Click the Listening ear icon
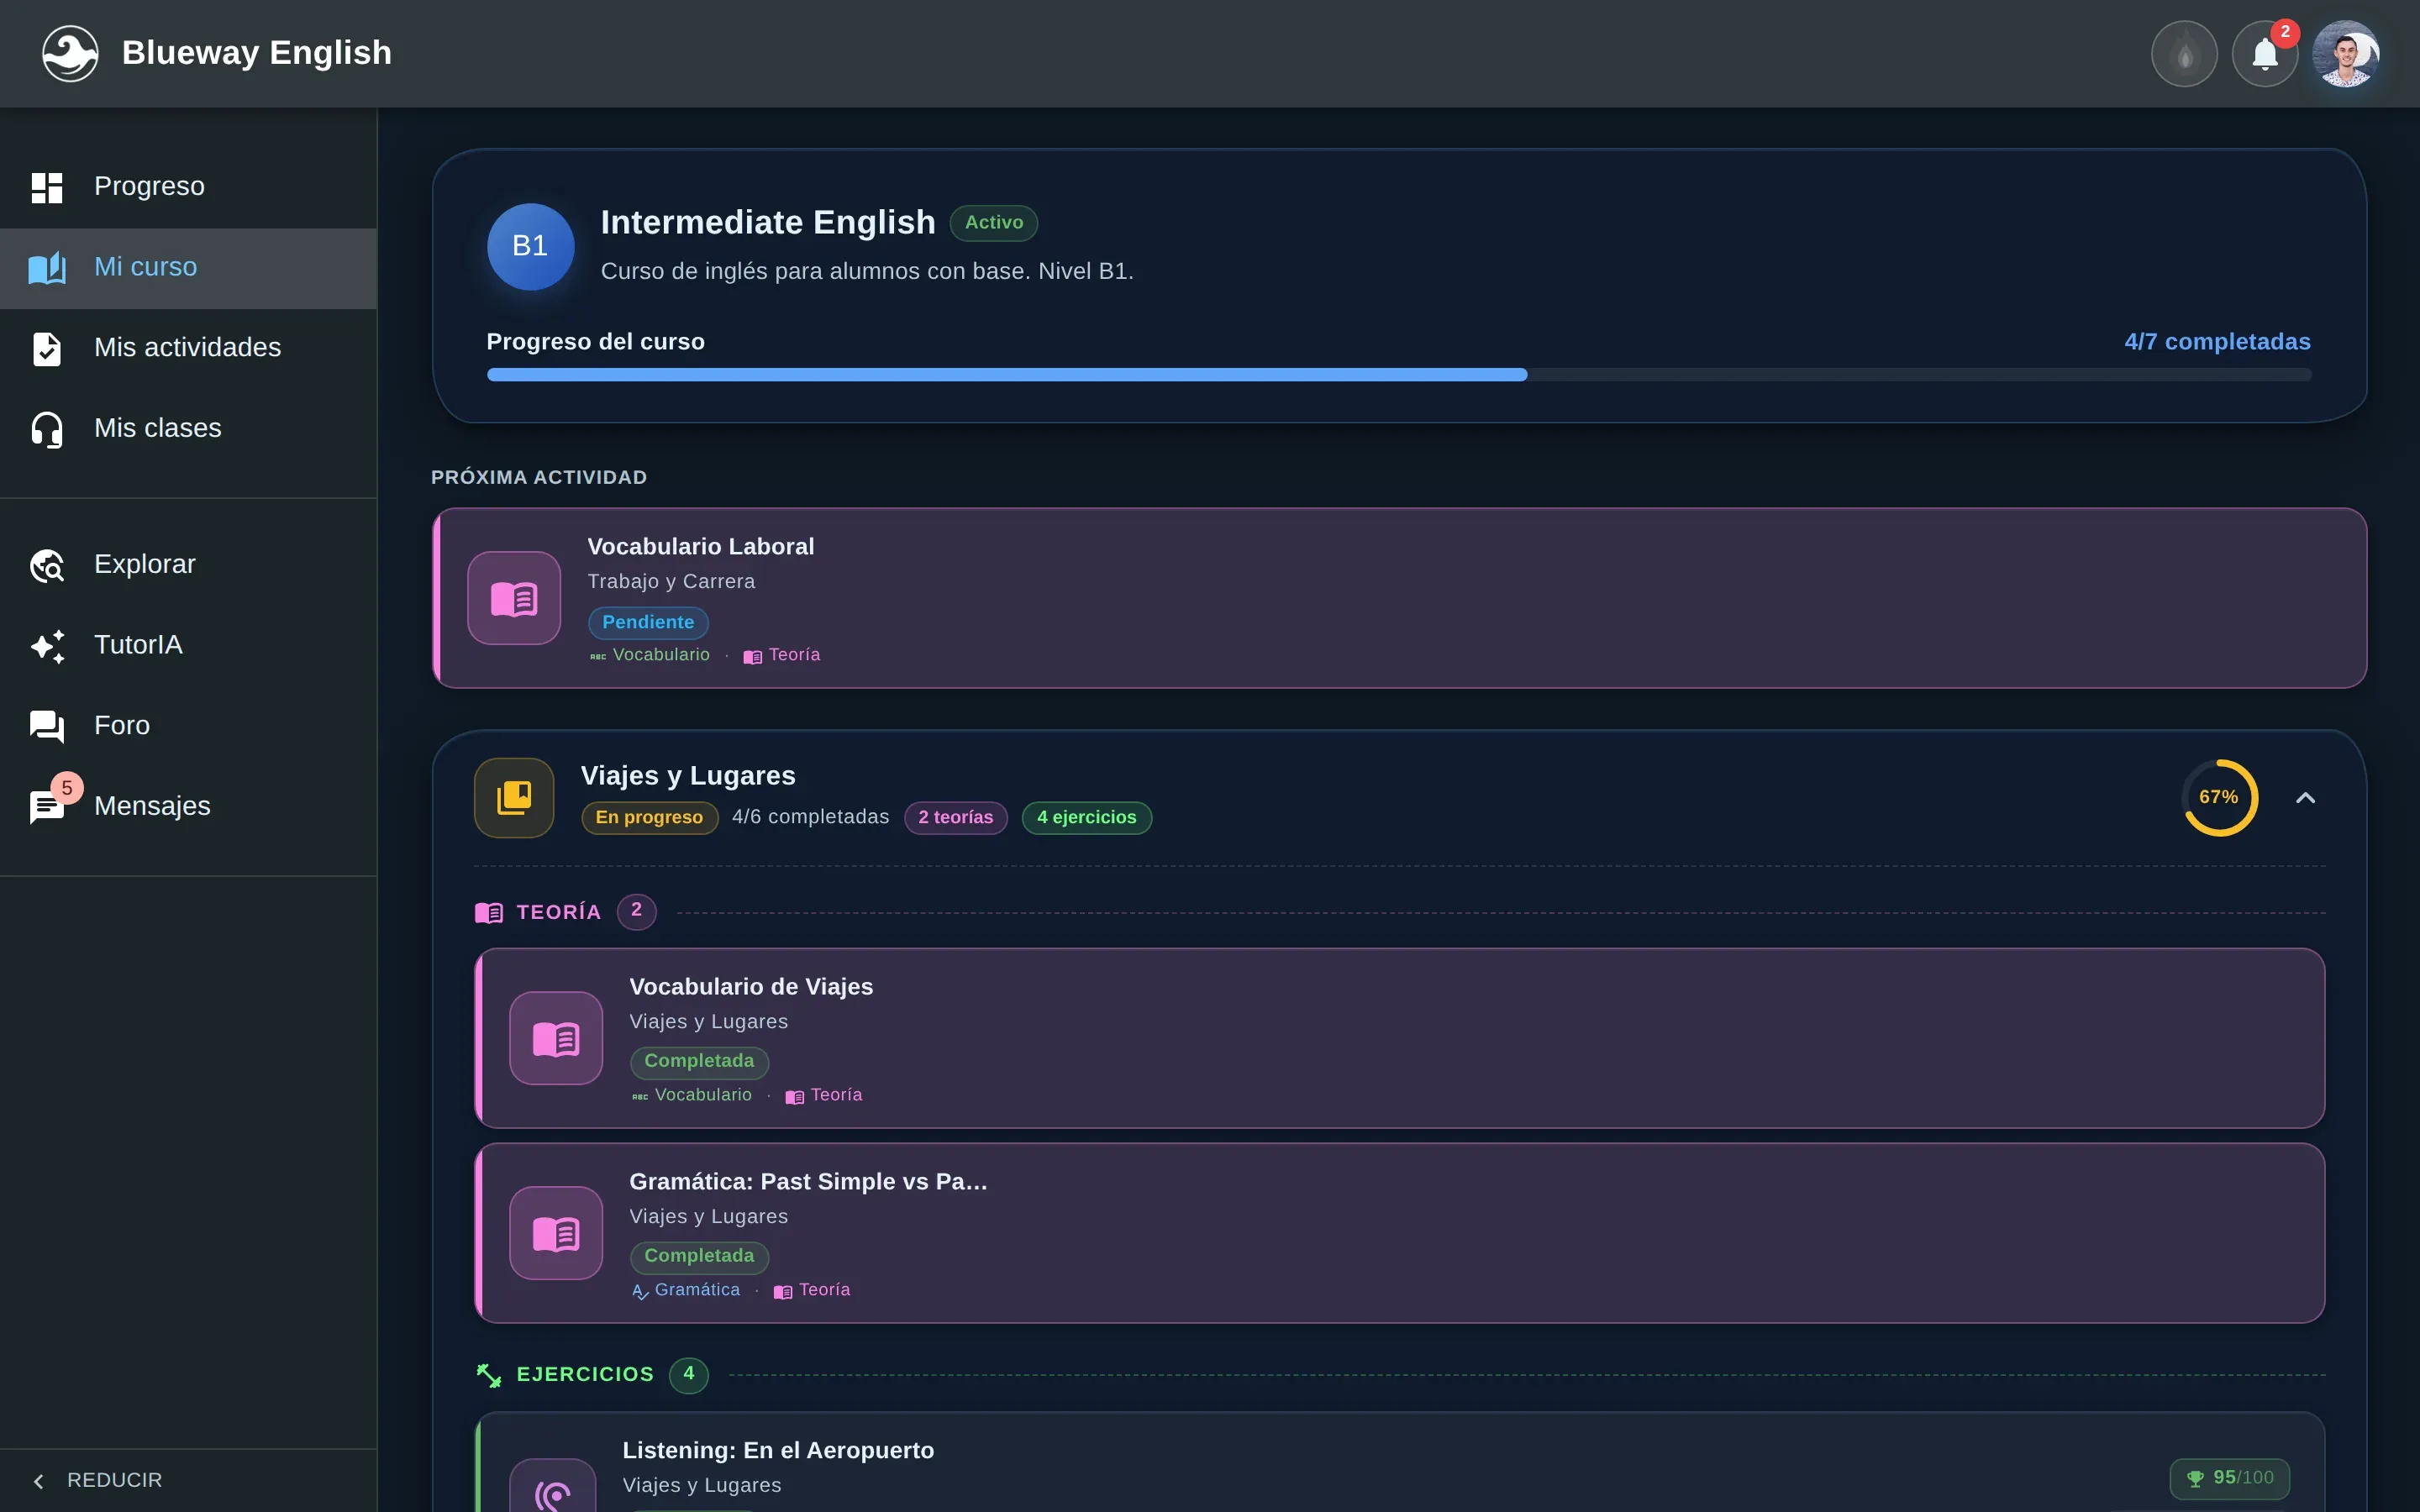Image resolution: width=2420 pixels, height=1512 pixels. click(x=552, y=1487)
